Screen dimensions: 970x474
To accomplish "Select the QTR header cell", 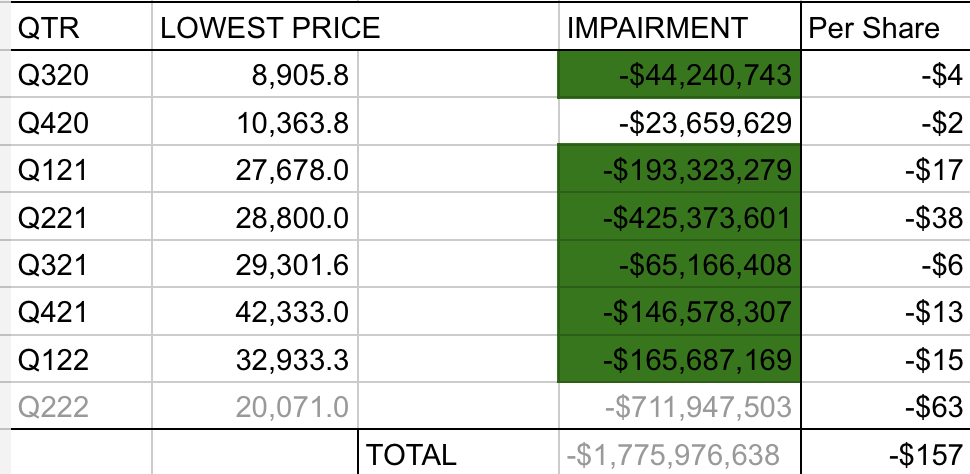I will tap(81, 27).
